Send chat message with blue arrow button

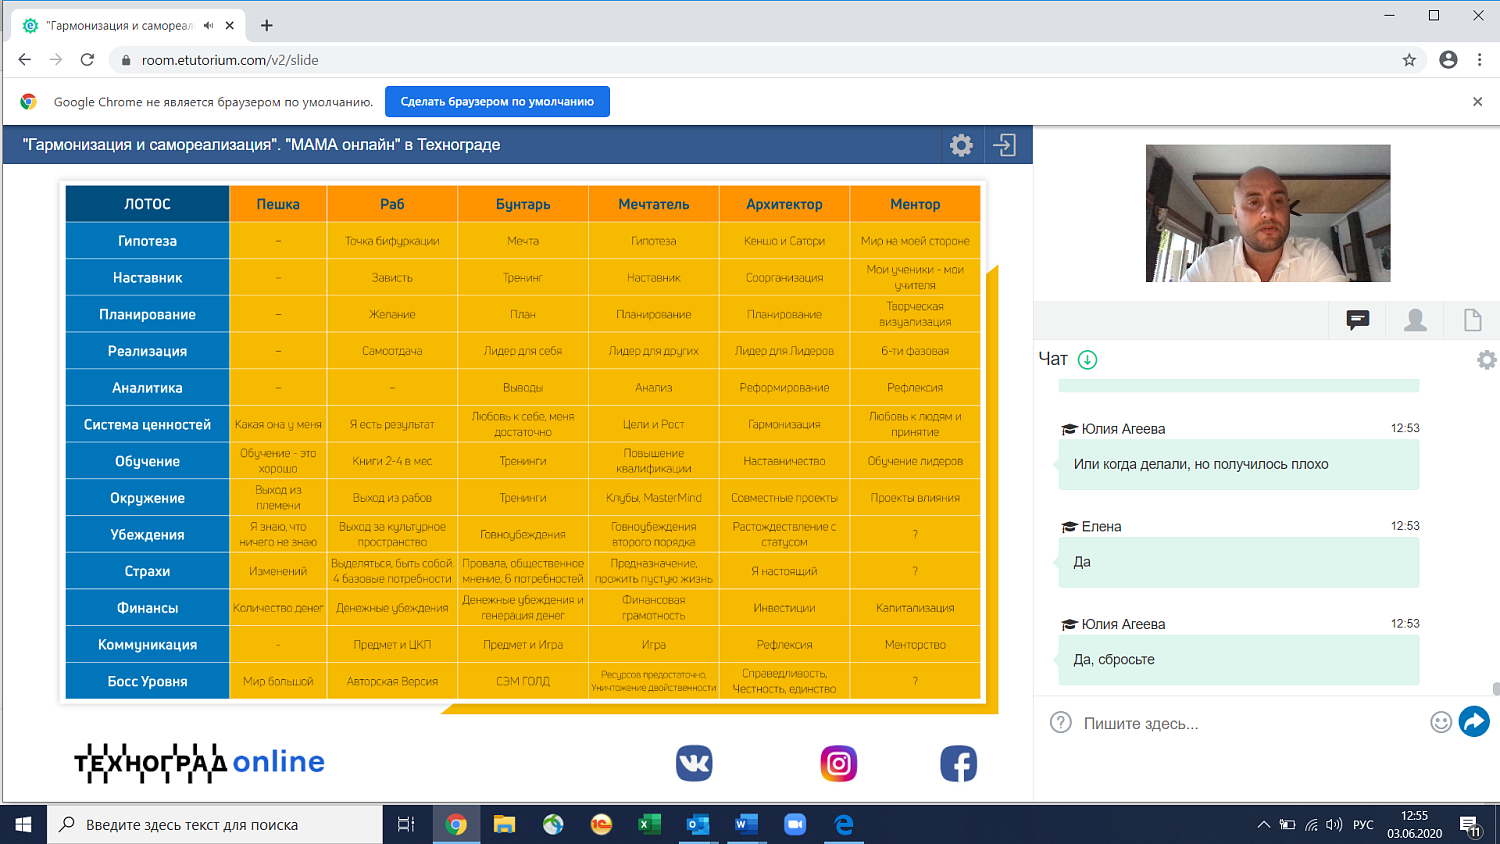(1474, 721)
